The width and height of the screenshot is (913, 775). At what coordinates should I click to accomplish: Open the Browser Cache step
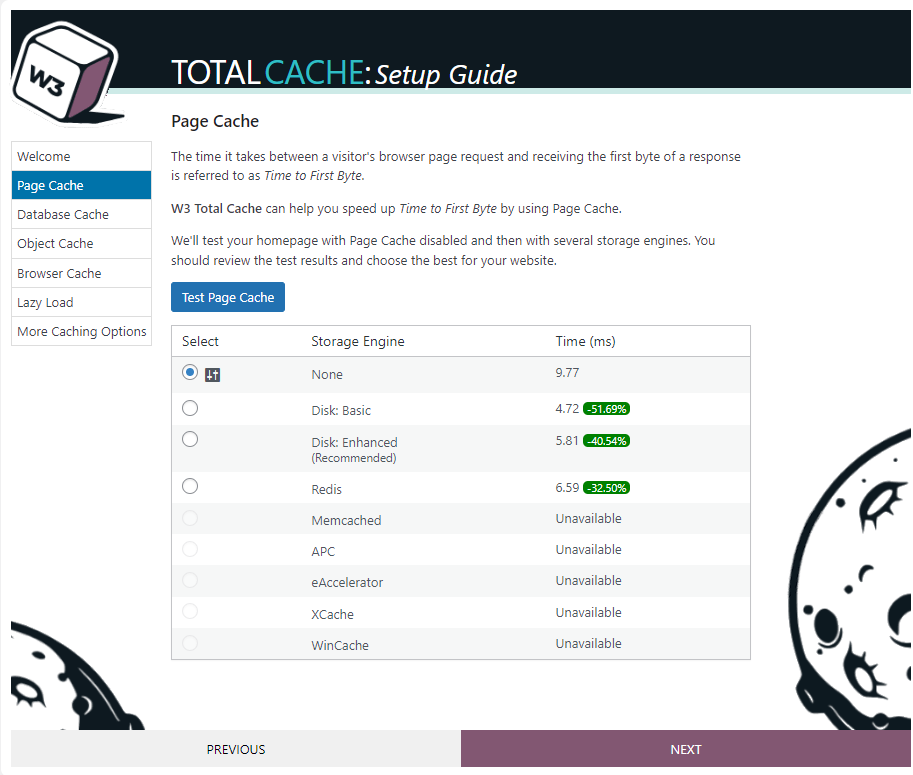[x=82, y=273]
